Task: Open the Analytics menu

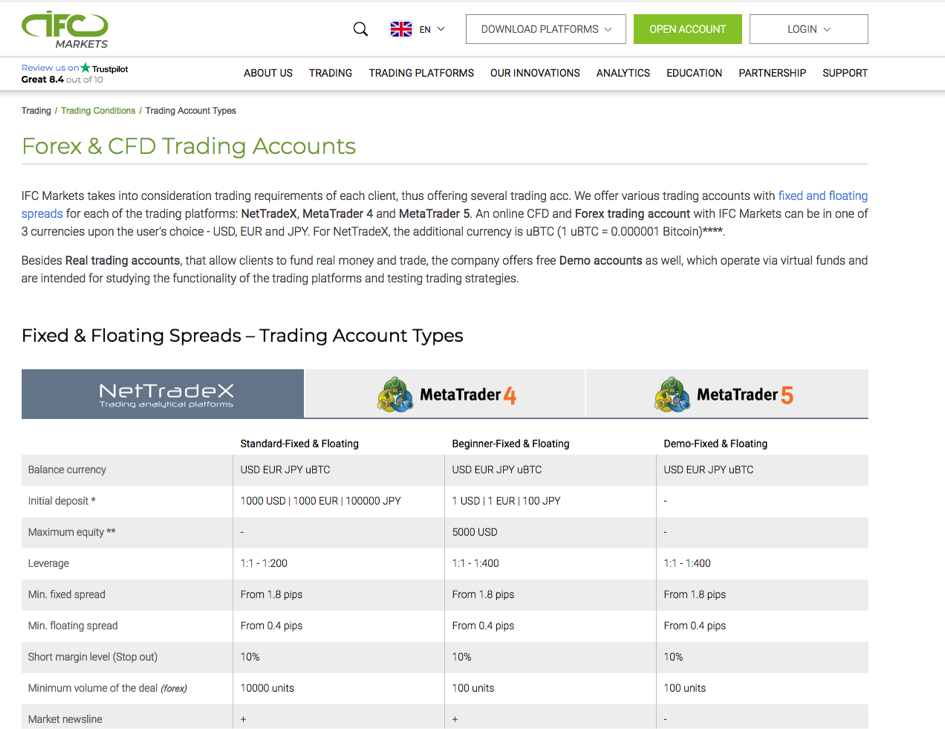Action: pos(623,73)
